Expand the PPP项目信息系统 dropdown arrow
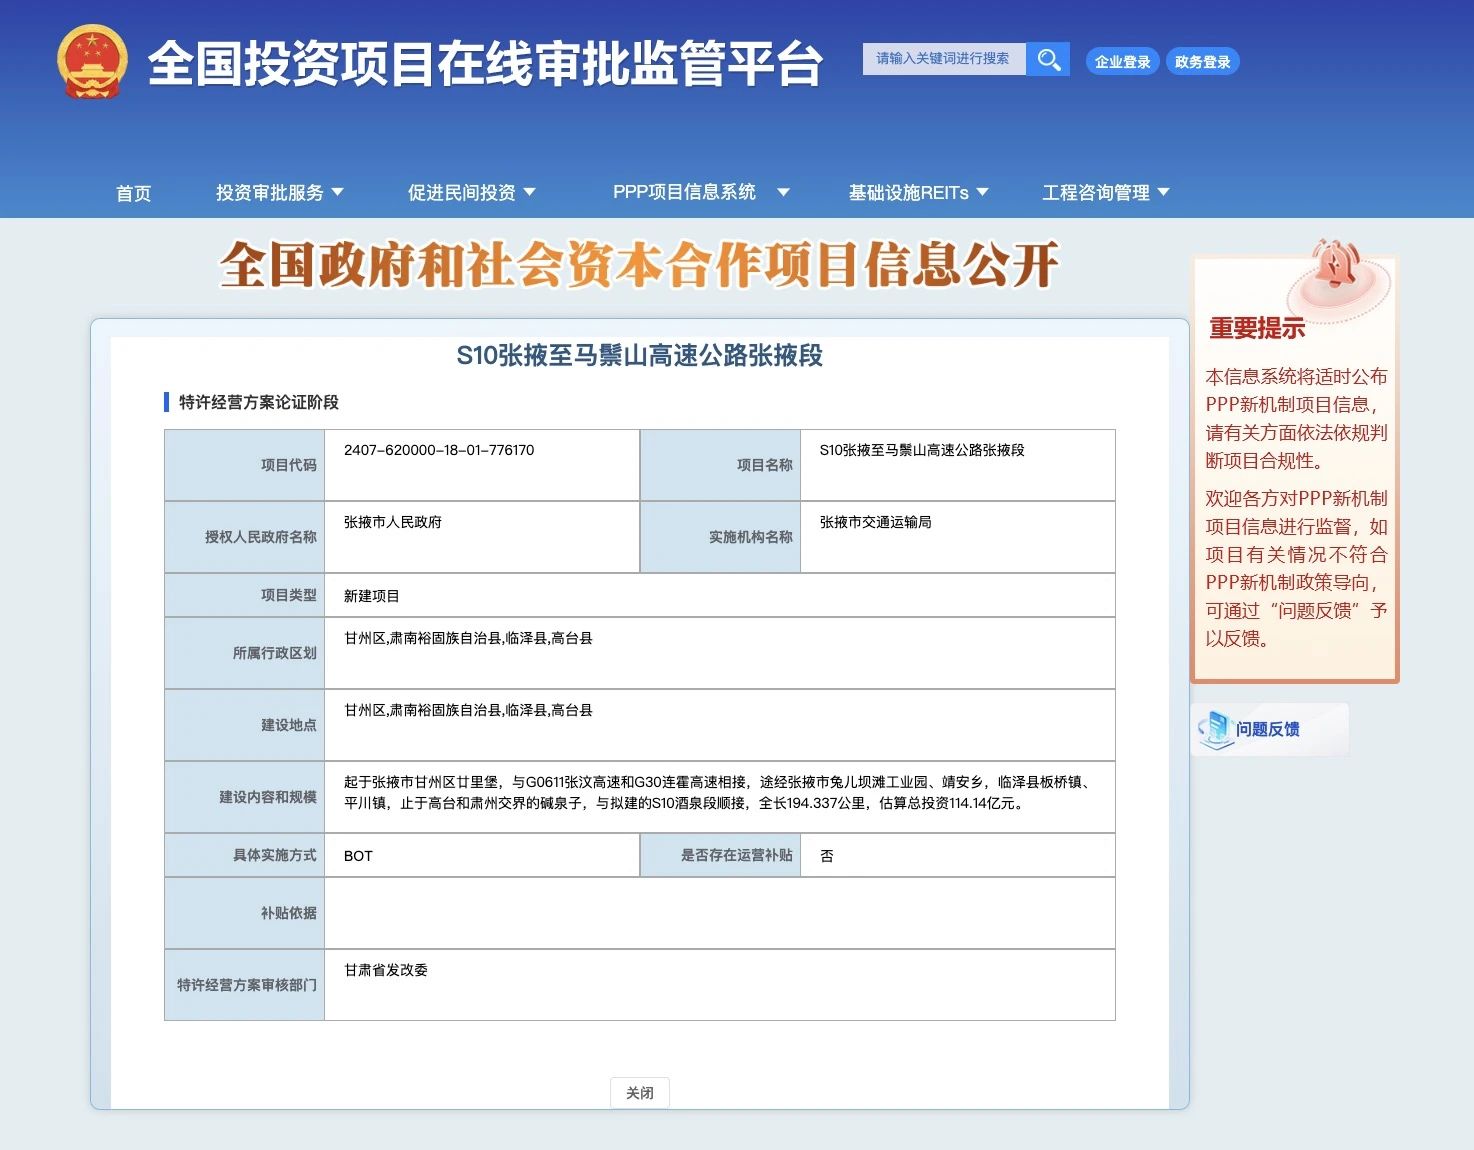This screenshot has width=1474, height=1150. (783, 192)
